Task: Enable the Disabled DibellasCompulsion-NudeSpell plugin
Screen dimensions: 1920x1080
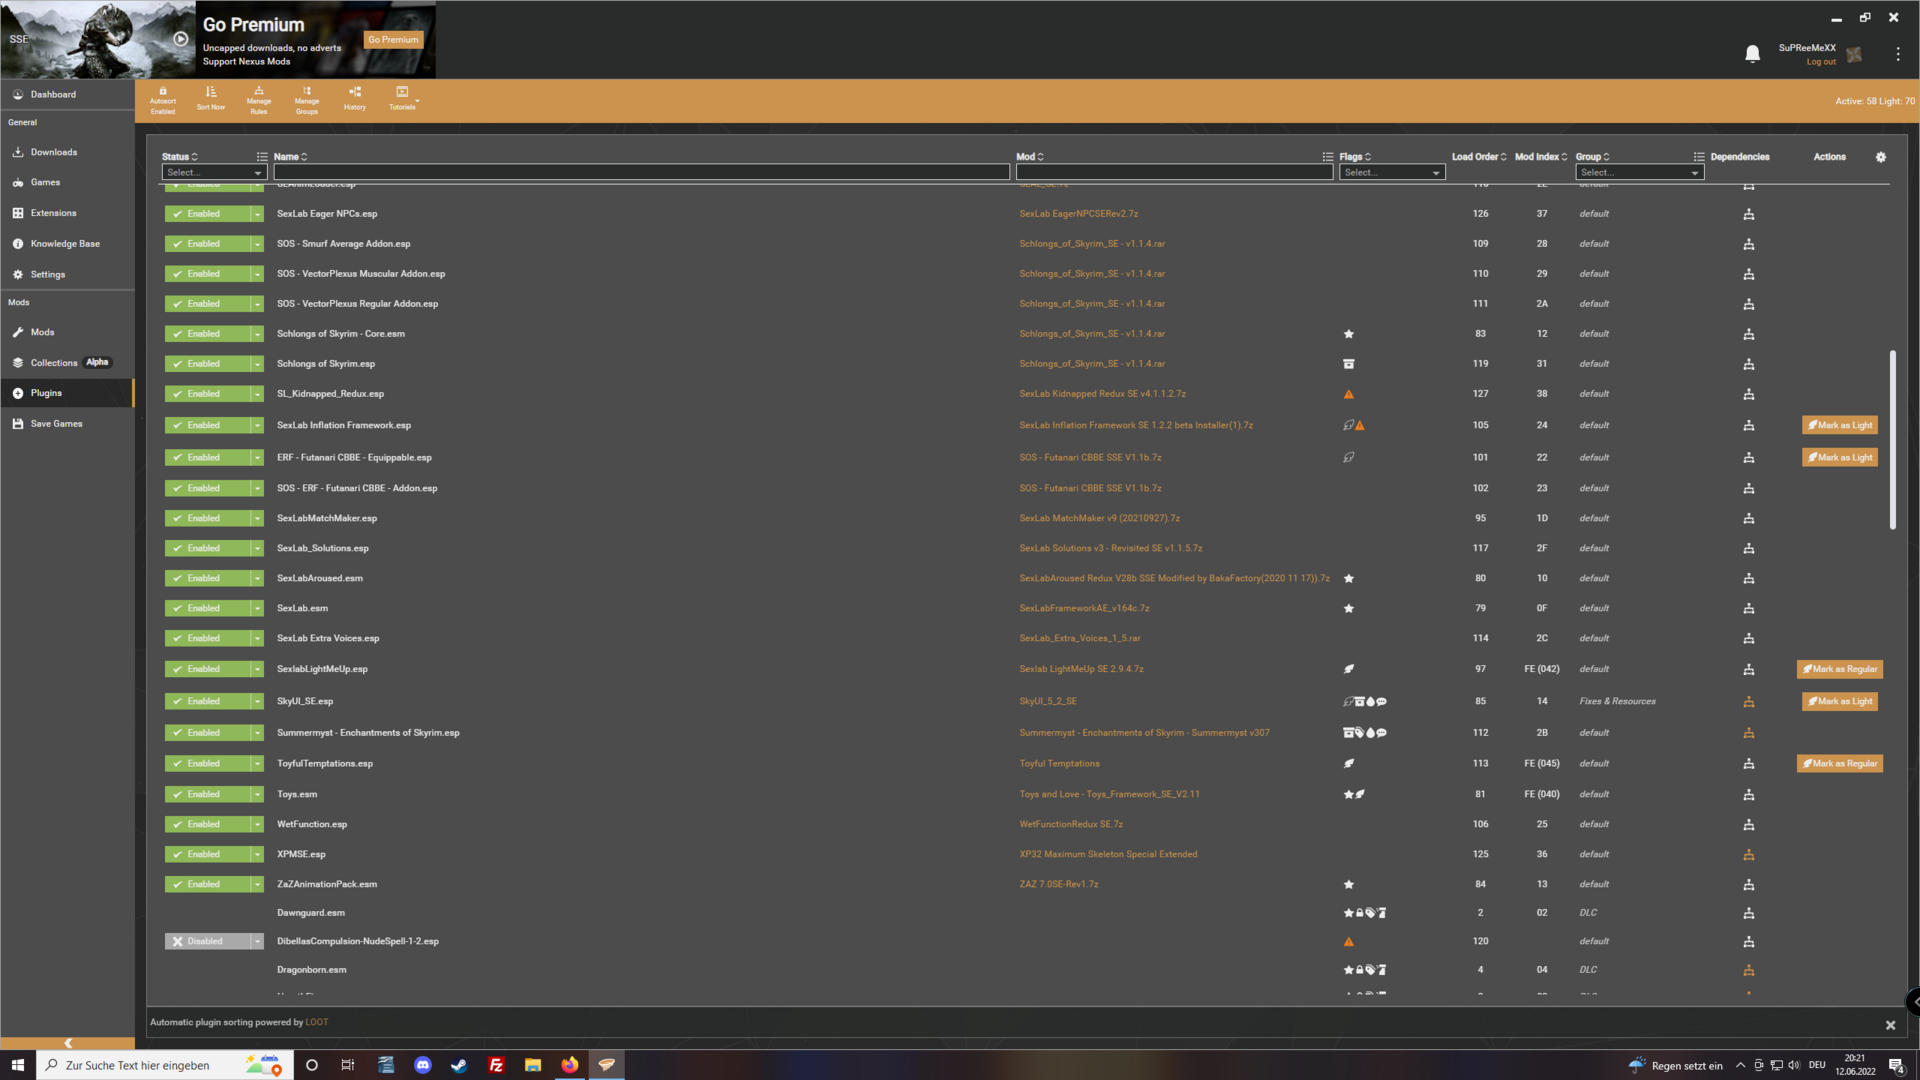Action: pos(207,942)
